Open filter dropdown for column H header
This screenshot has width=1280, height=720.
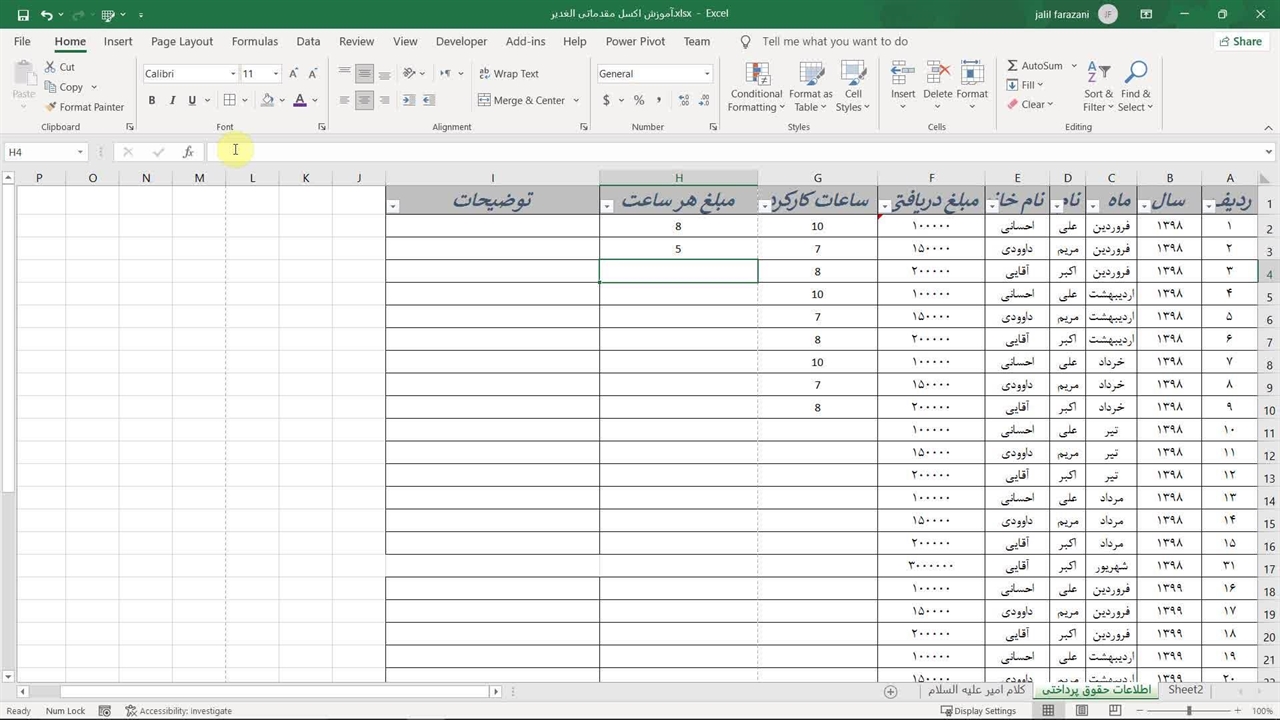tap(607, 206)
